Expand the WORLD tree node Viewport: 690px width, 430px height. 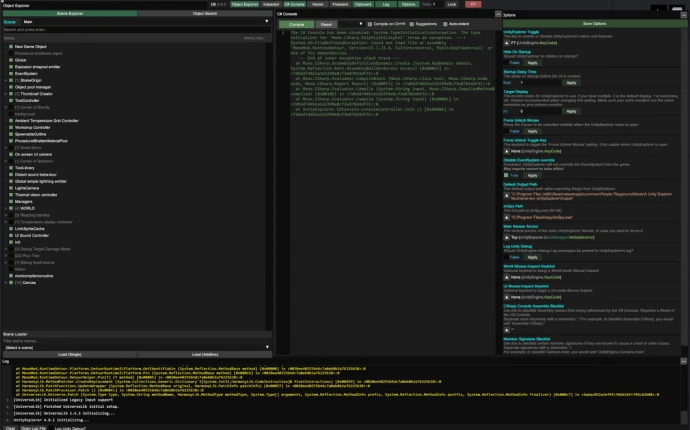point(6,208)
